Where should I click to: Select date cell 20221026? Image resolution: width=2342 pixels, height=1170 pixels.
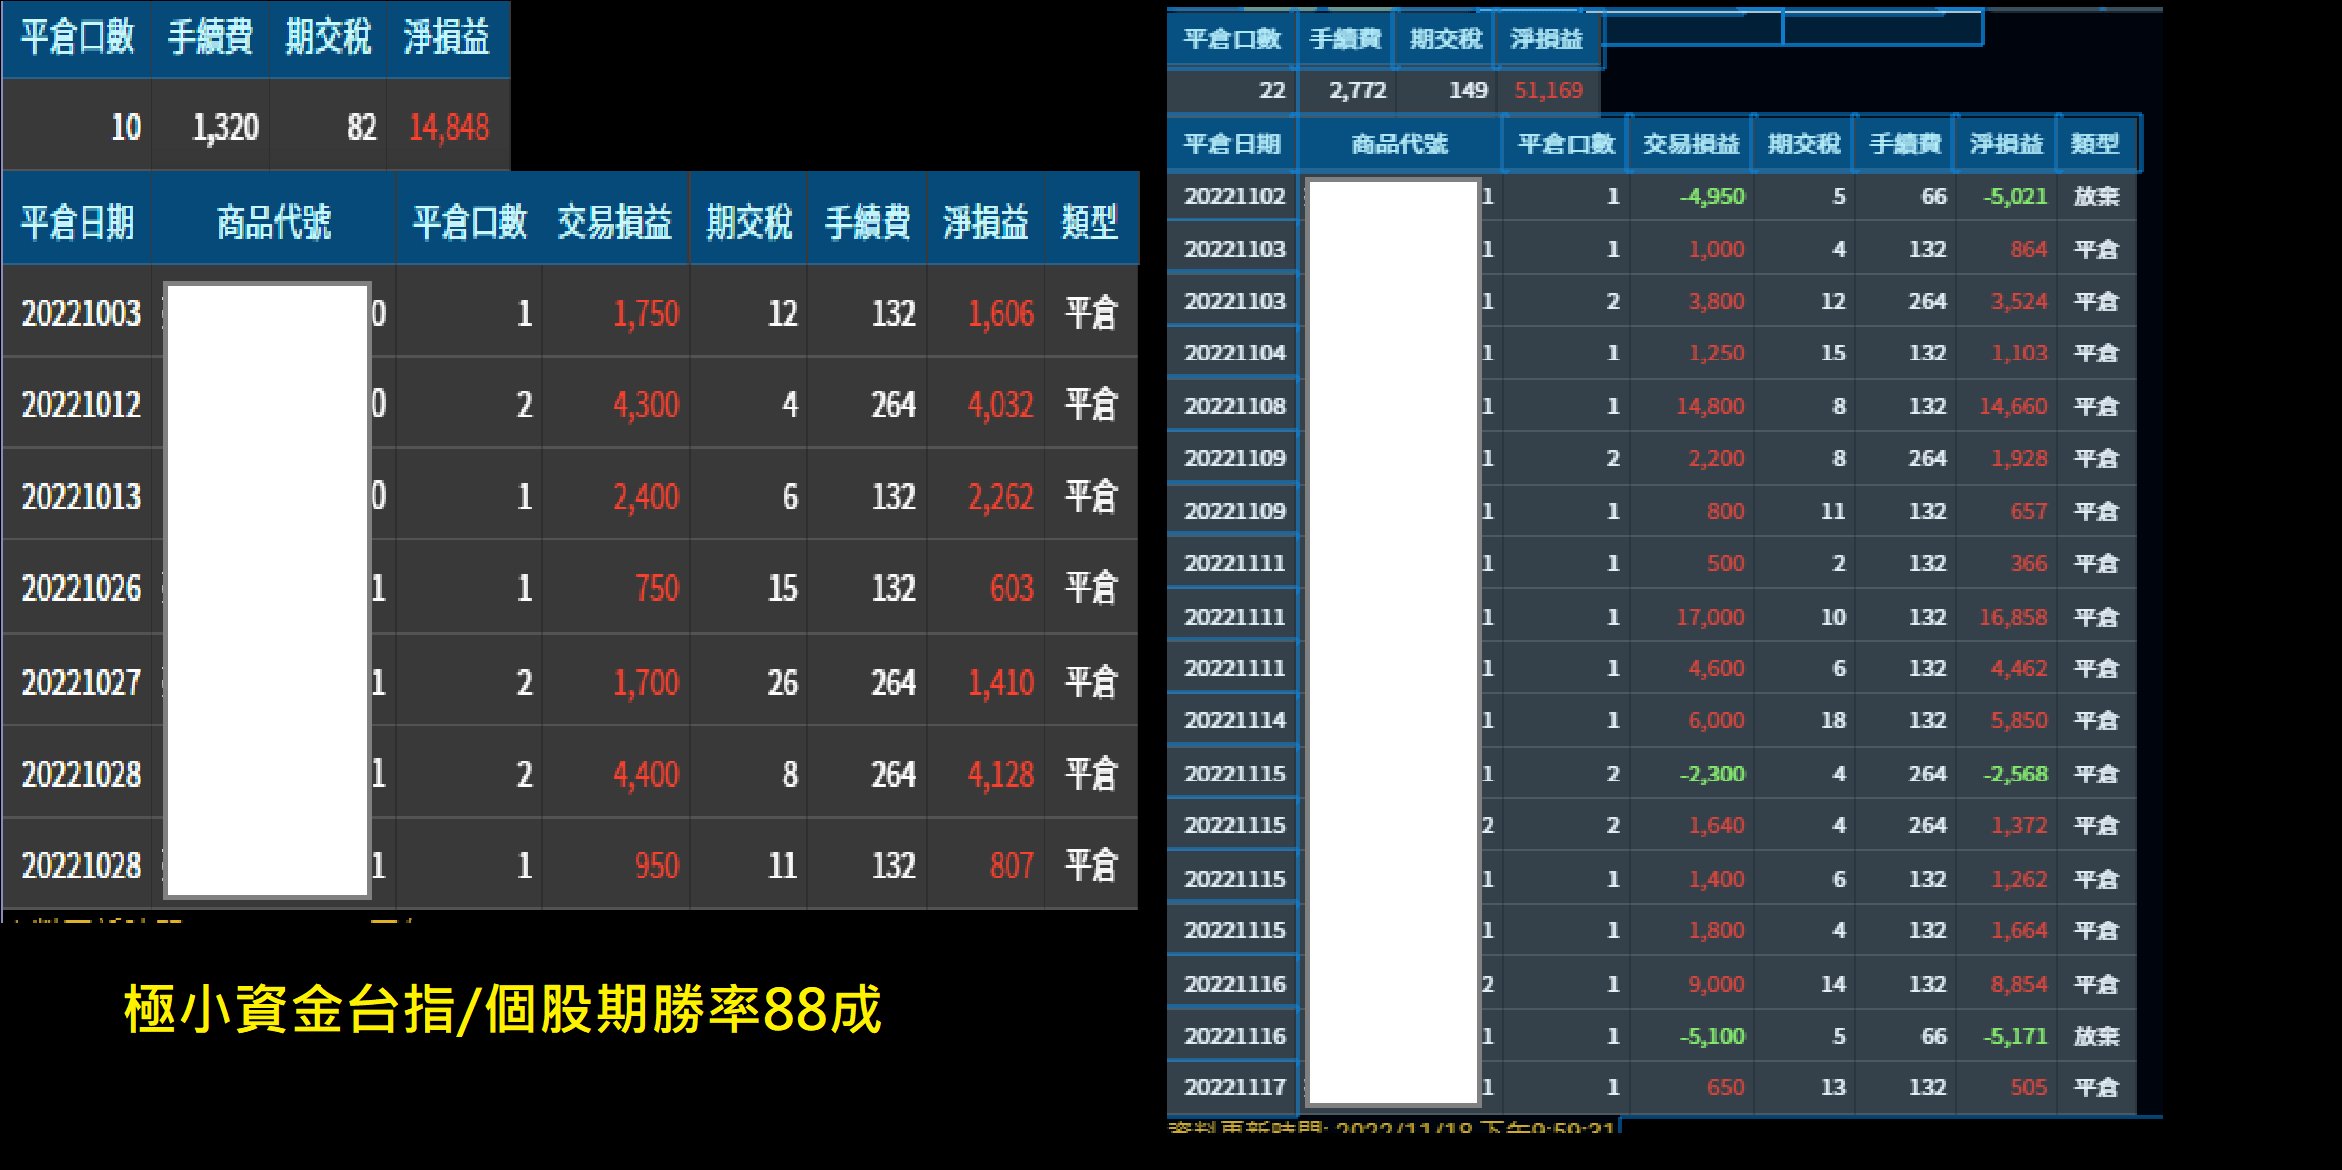pos(82,588)
